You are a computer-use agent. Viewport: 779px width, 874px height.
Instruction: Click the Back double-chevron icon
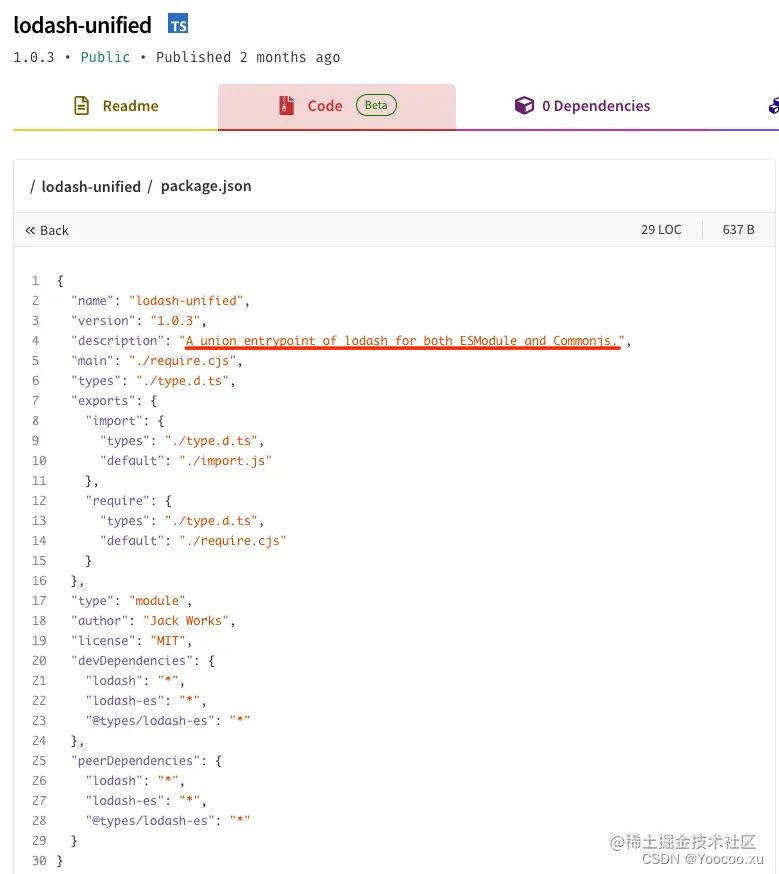coord(30,230)
